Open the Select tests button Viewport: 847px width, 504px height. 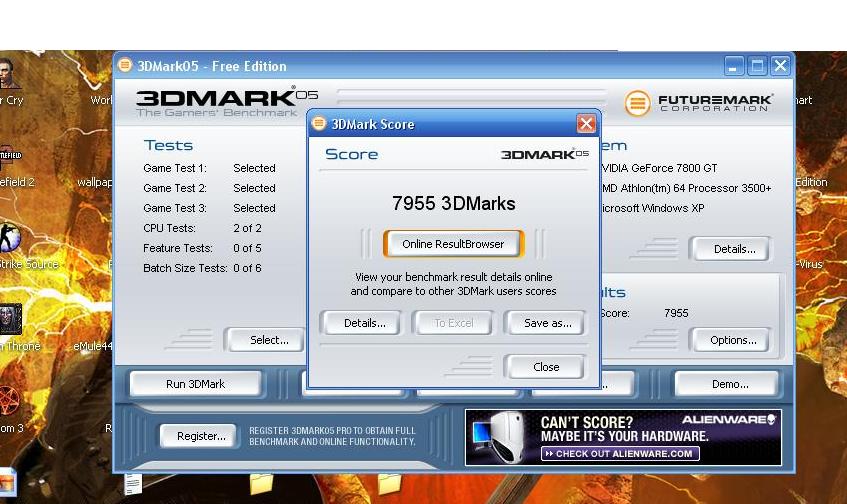coord(268,340)
